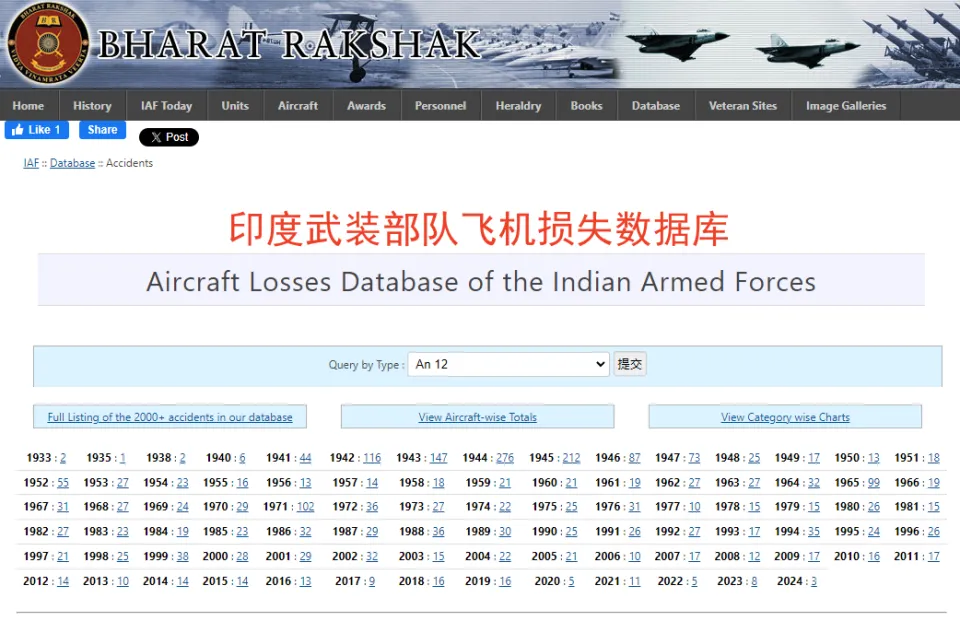Open the 1988 accidents count link
The height and width of the screenshot is (621, 960).
click(x=438, y=532)
